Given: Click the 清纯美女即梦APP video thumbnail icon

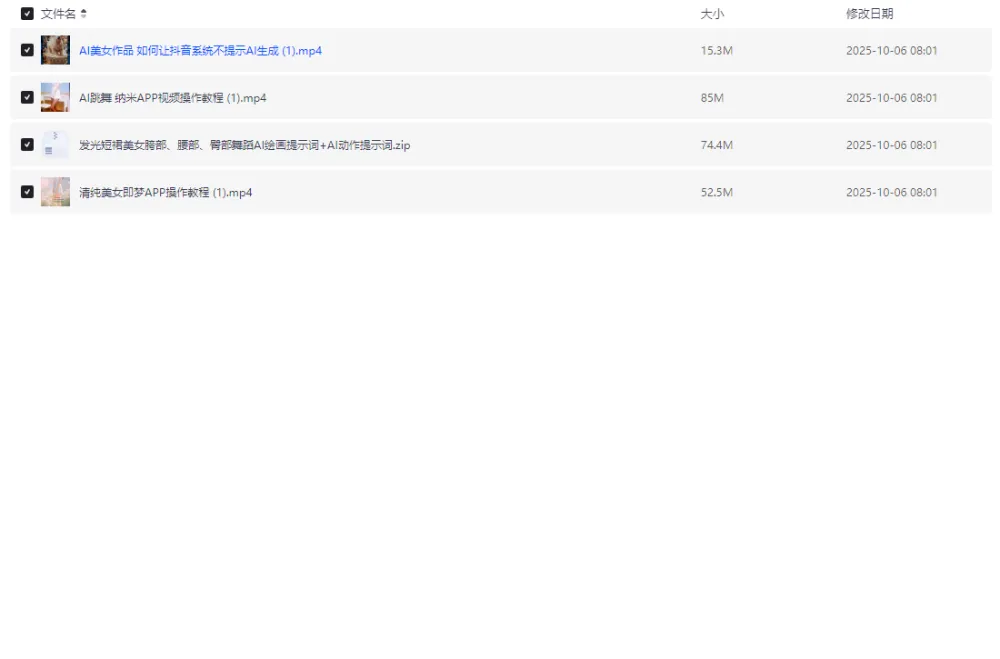Looking at the screenshot, I should tap(55, 192).
